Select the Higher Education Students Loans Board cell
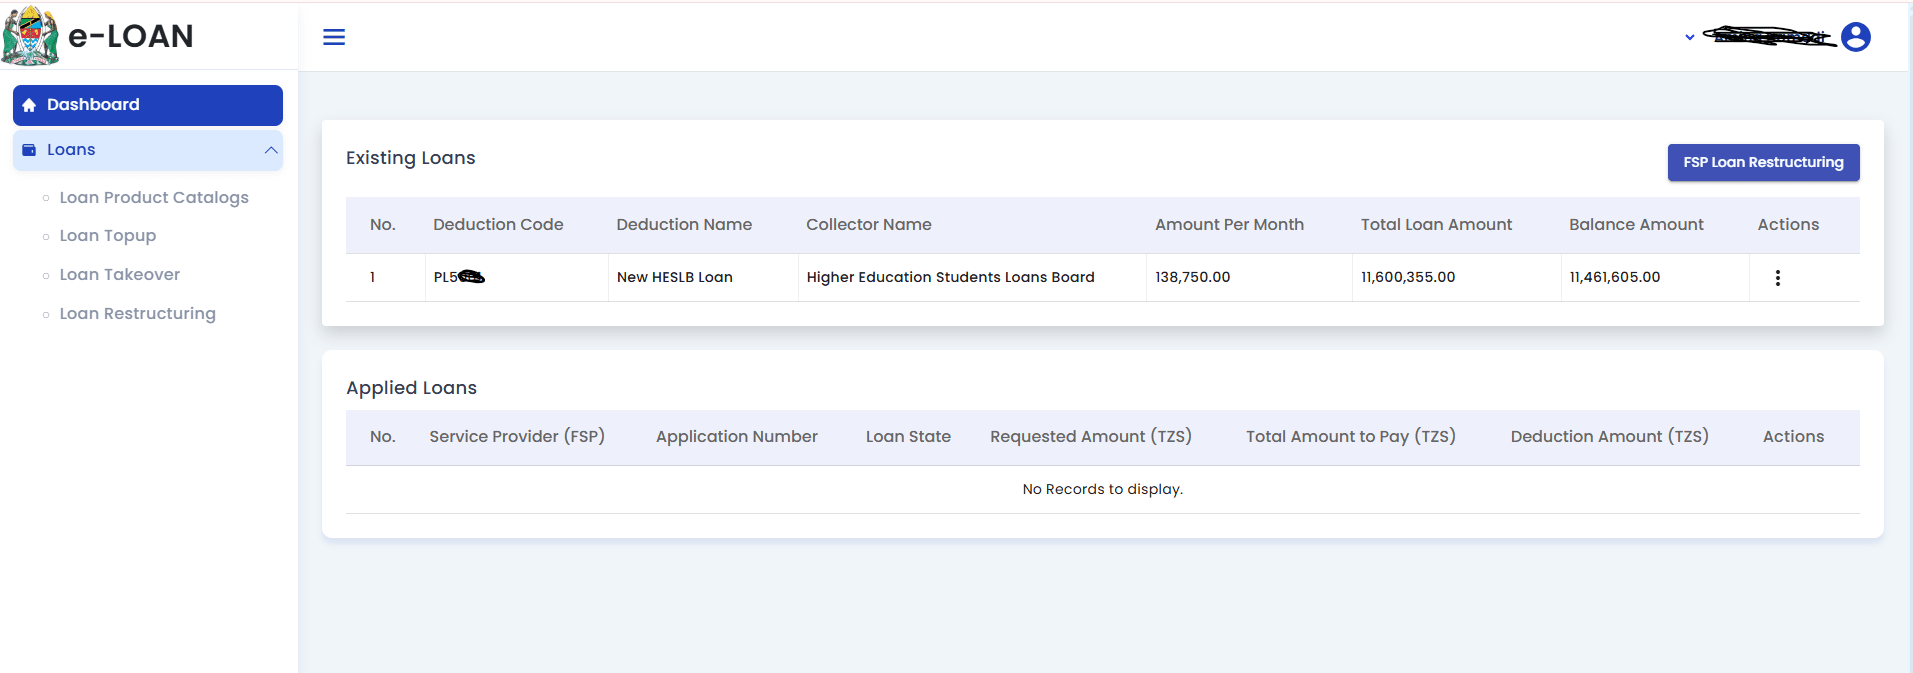 click(950, 278)
